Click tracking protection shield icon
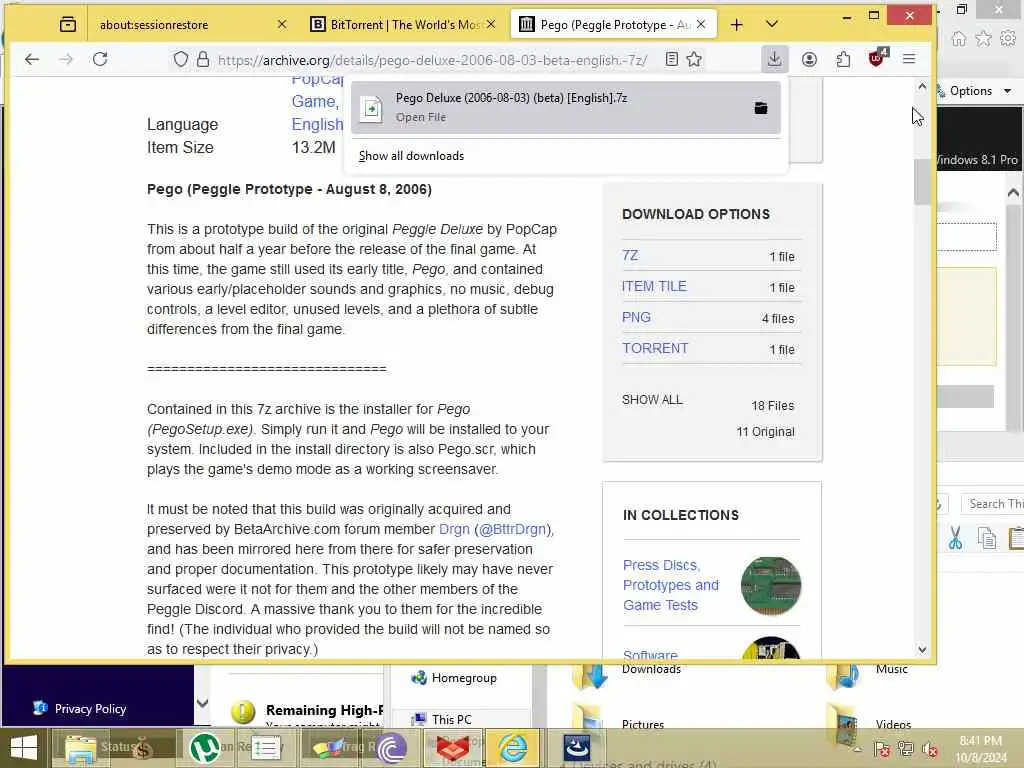1024x768 pixels. click(181, 59)
